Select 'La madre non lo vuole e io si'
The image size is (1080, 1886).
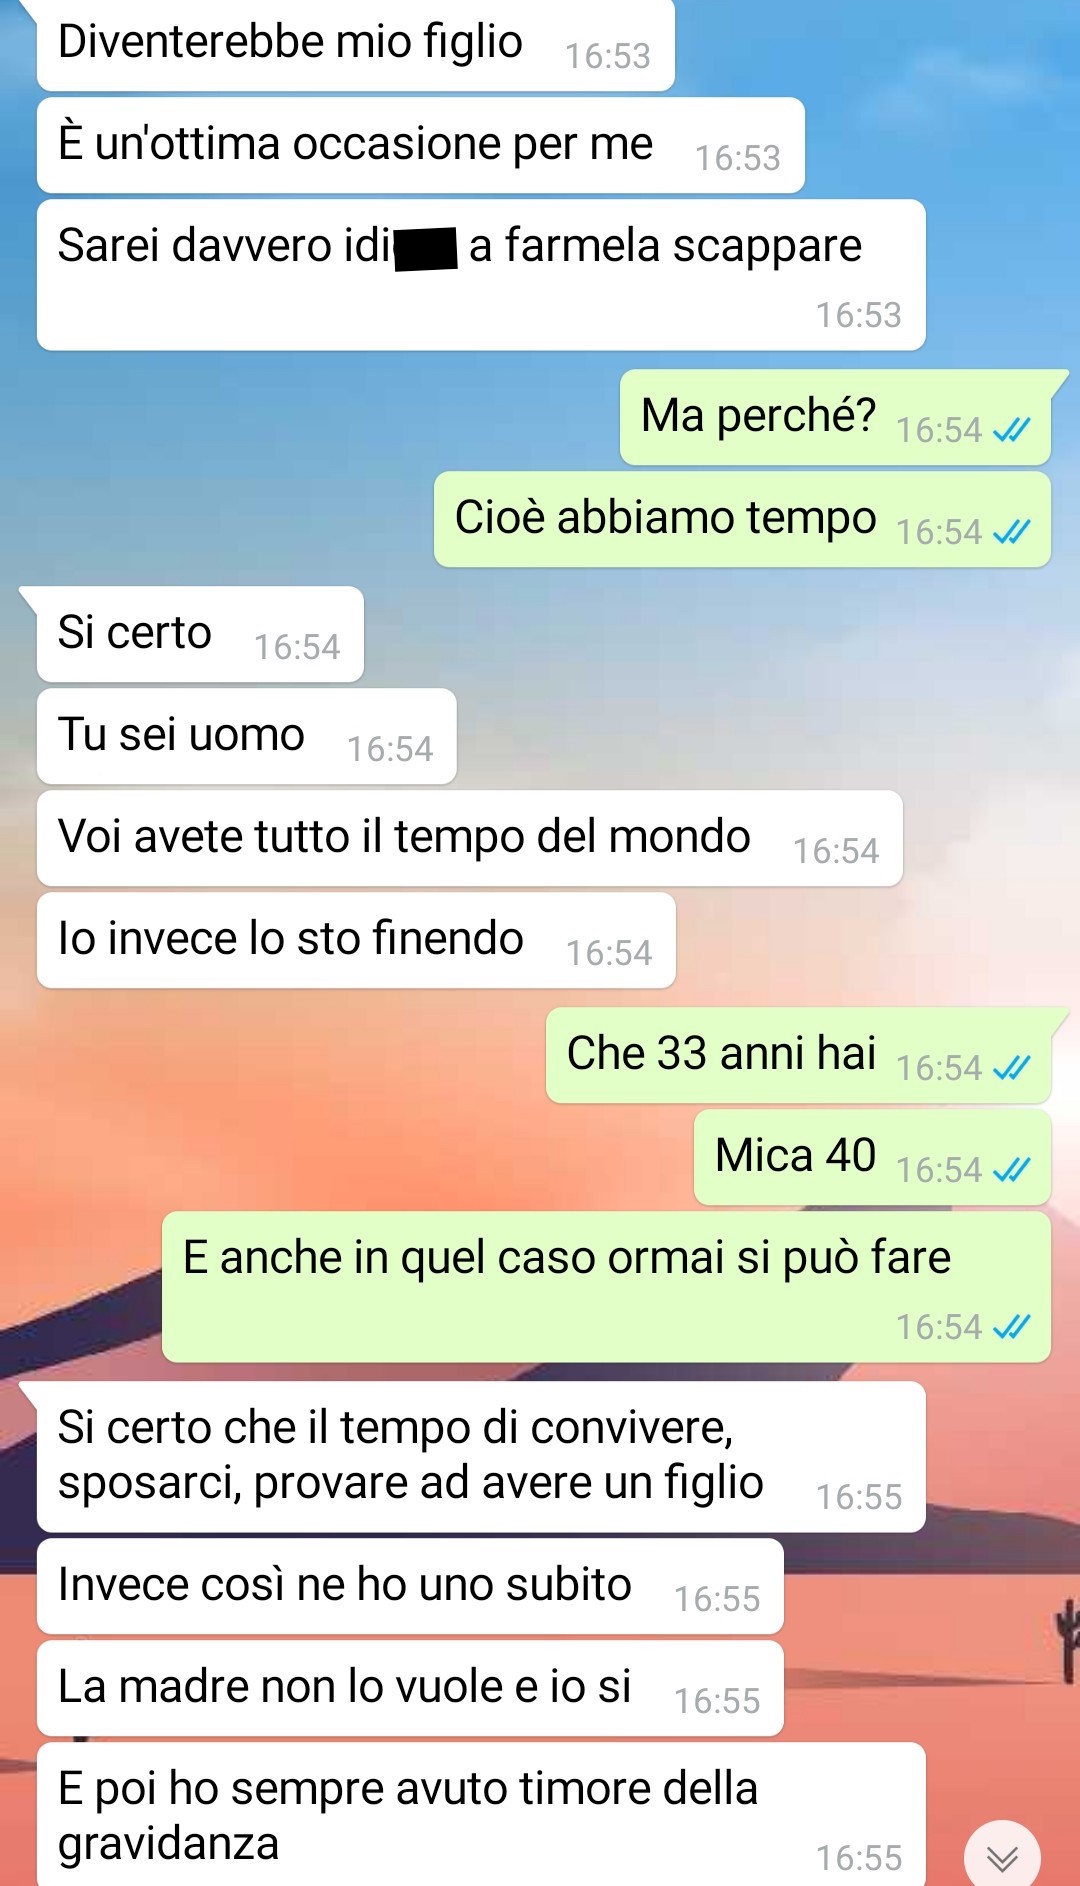410,1688
